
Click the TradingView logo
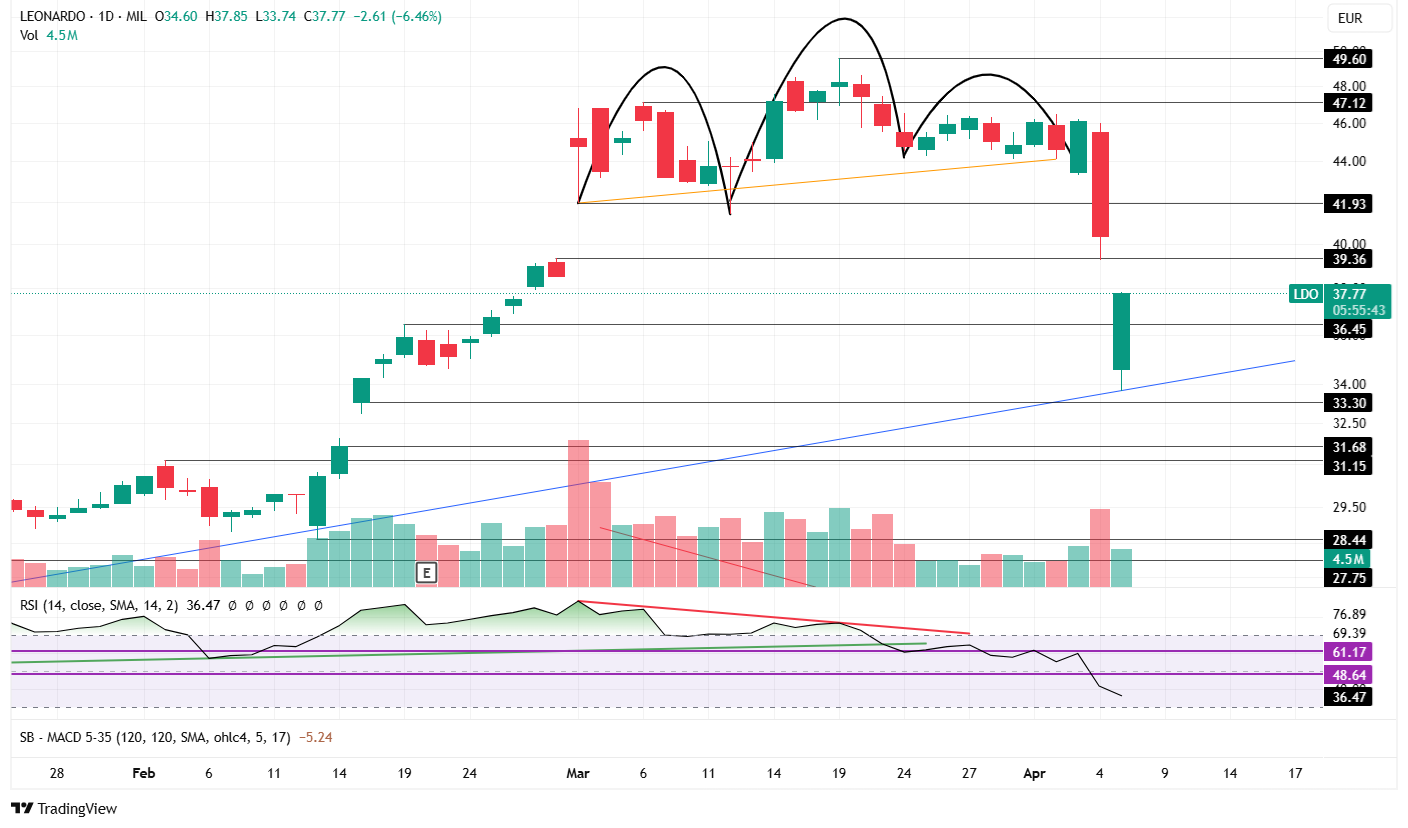(64, 808)
